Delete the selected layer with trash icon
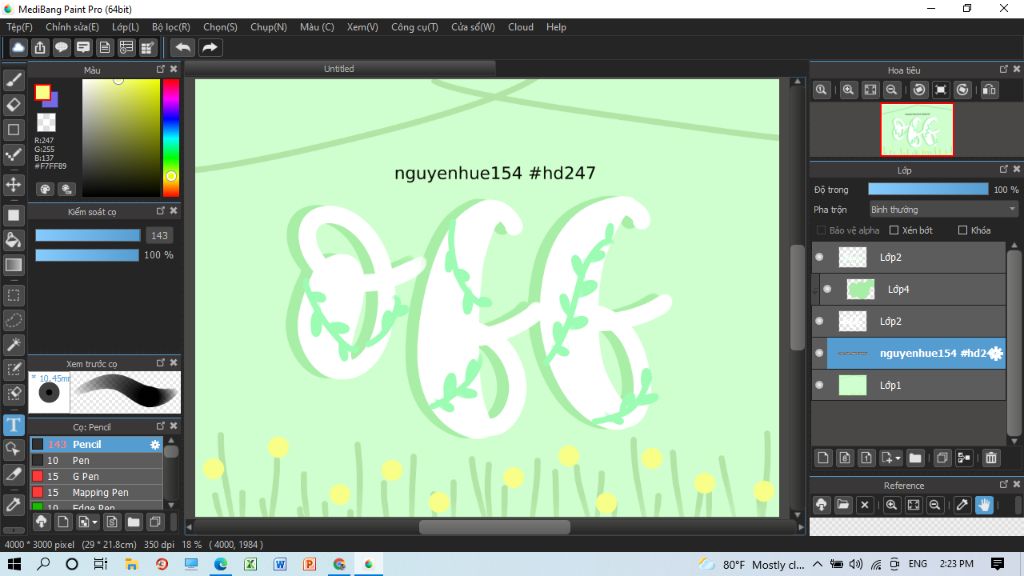Screen dimensions: 1024x576 991,458
